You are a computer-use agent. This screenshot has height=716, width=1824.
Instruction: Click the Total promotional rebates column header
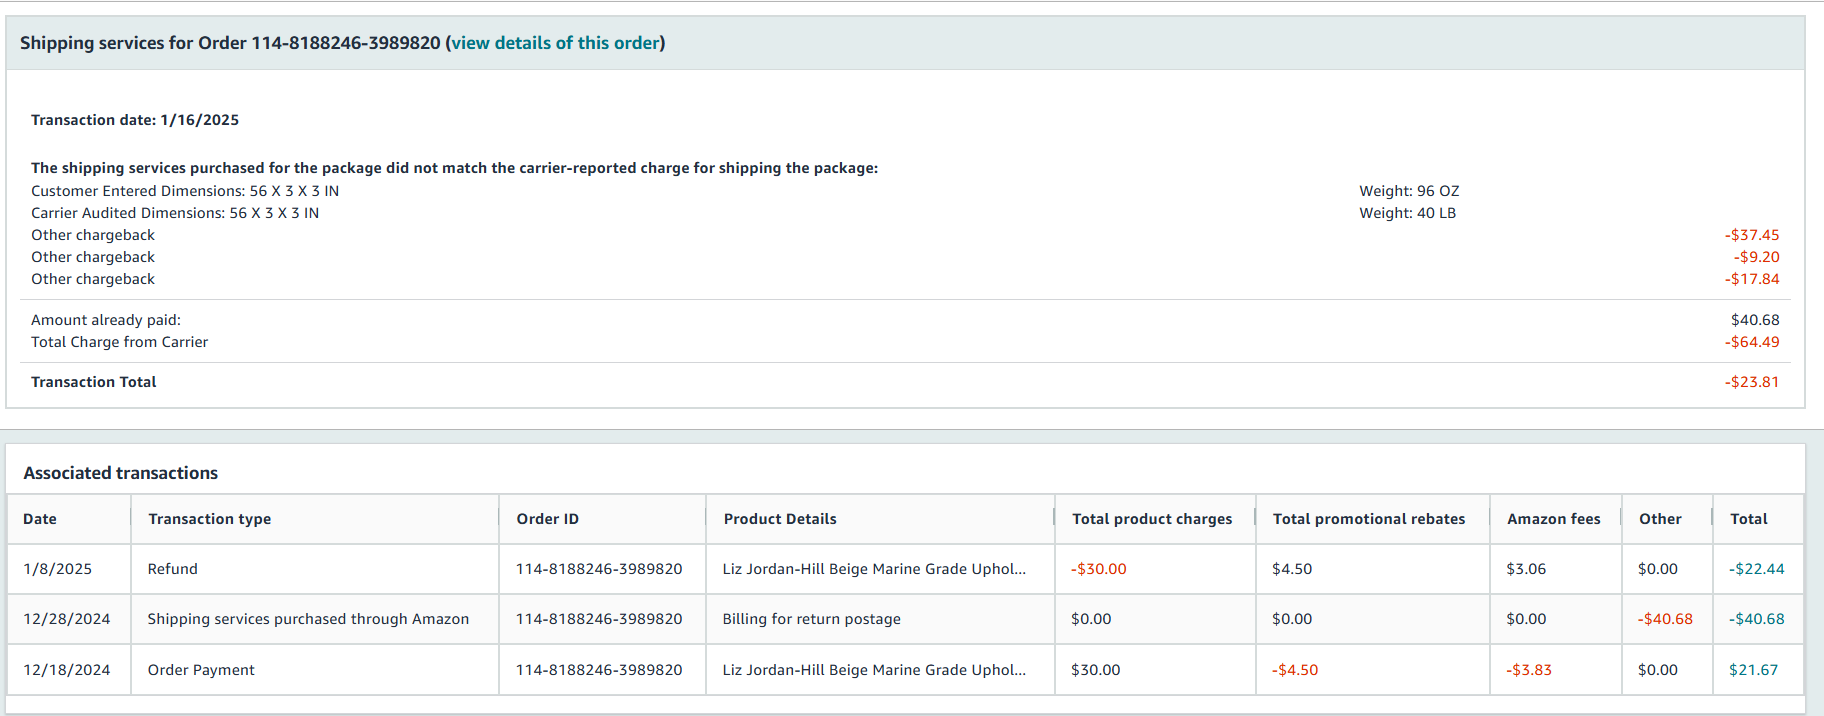(x=1369, y=519)
